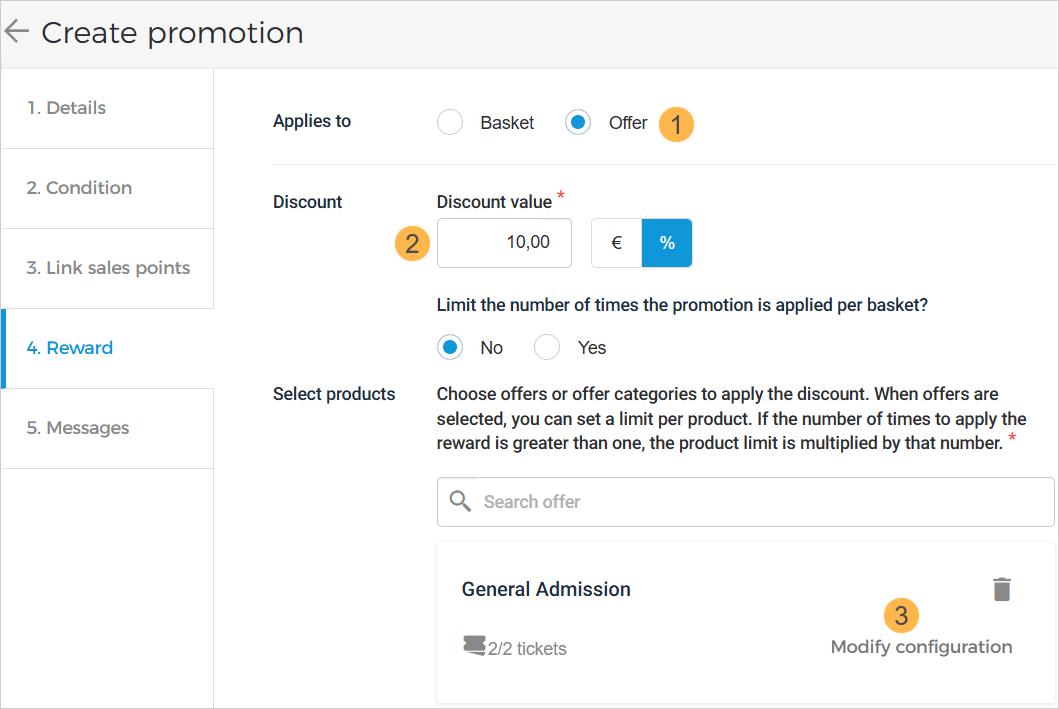Select the Offer radio option

[578, 123]
